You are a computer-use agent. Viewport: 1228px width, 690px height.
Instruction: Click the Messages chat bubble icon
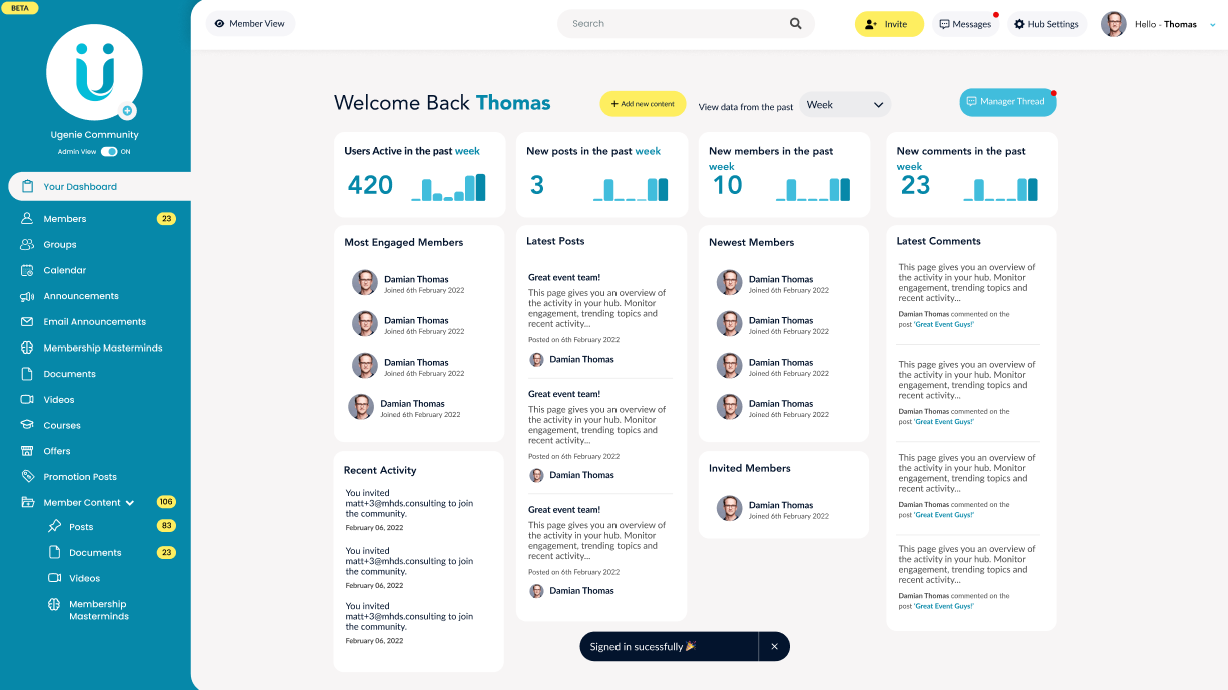945,24
